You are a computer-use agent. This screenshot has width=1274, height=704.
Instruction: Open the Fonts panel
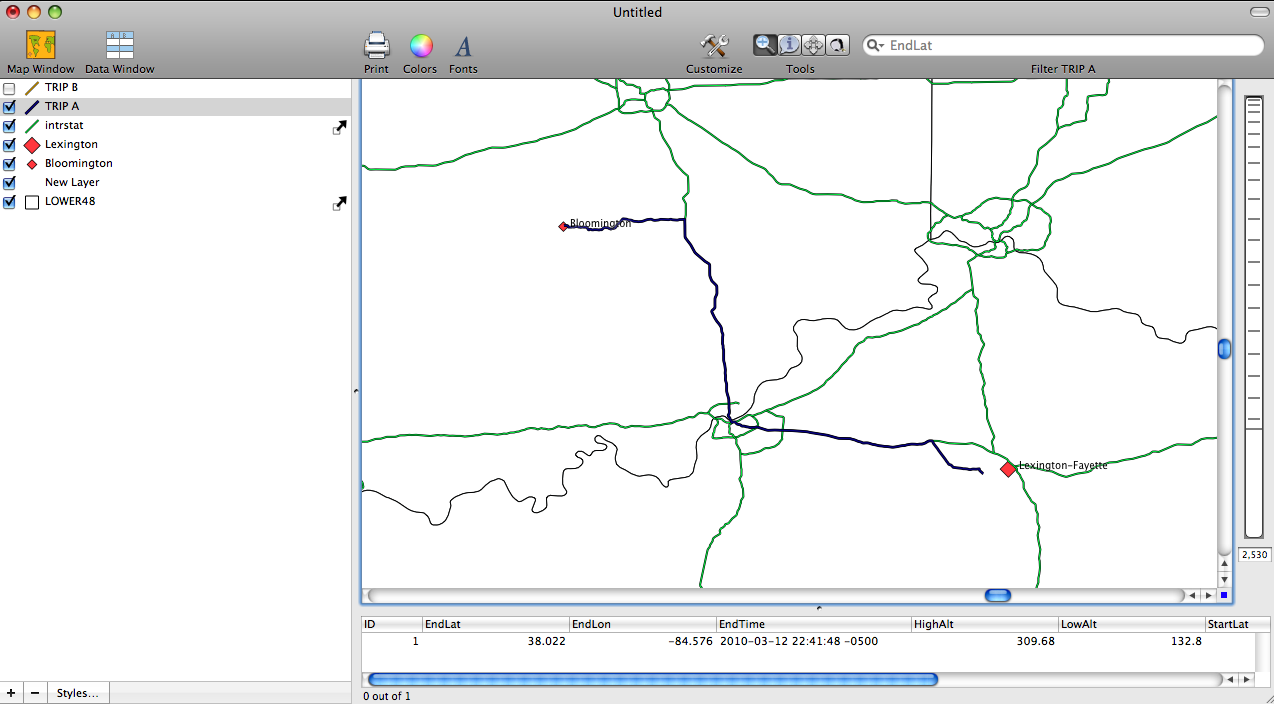pos(463,46)
